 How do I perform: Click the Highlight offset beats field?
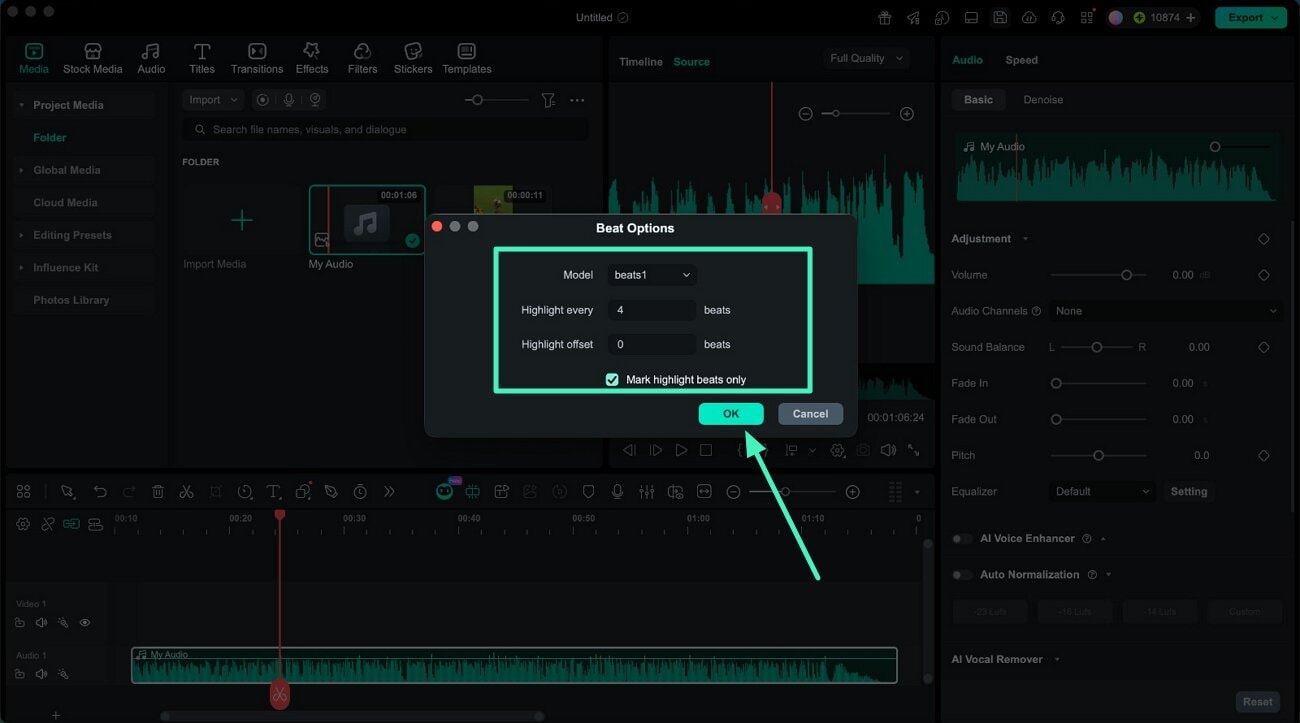pyautogui.click(x=651, y=344)
